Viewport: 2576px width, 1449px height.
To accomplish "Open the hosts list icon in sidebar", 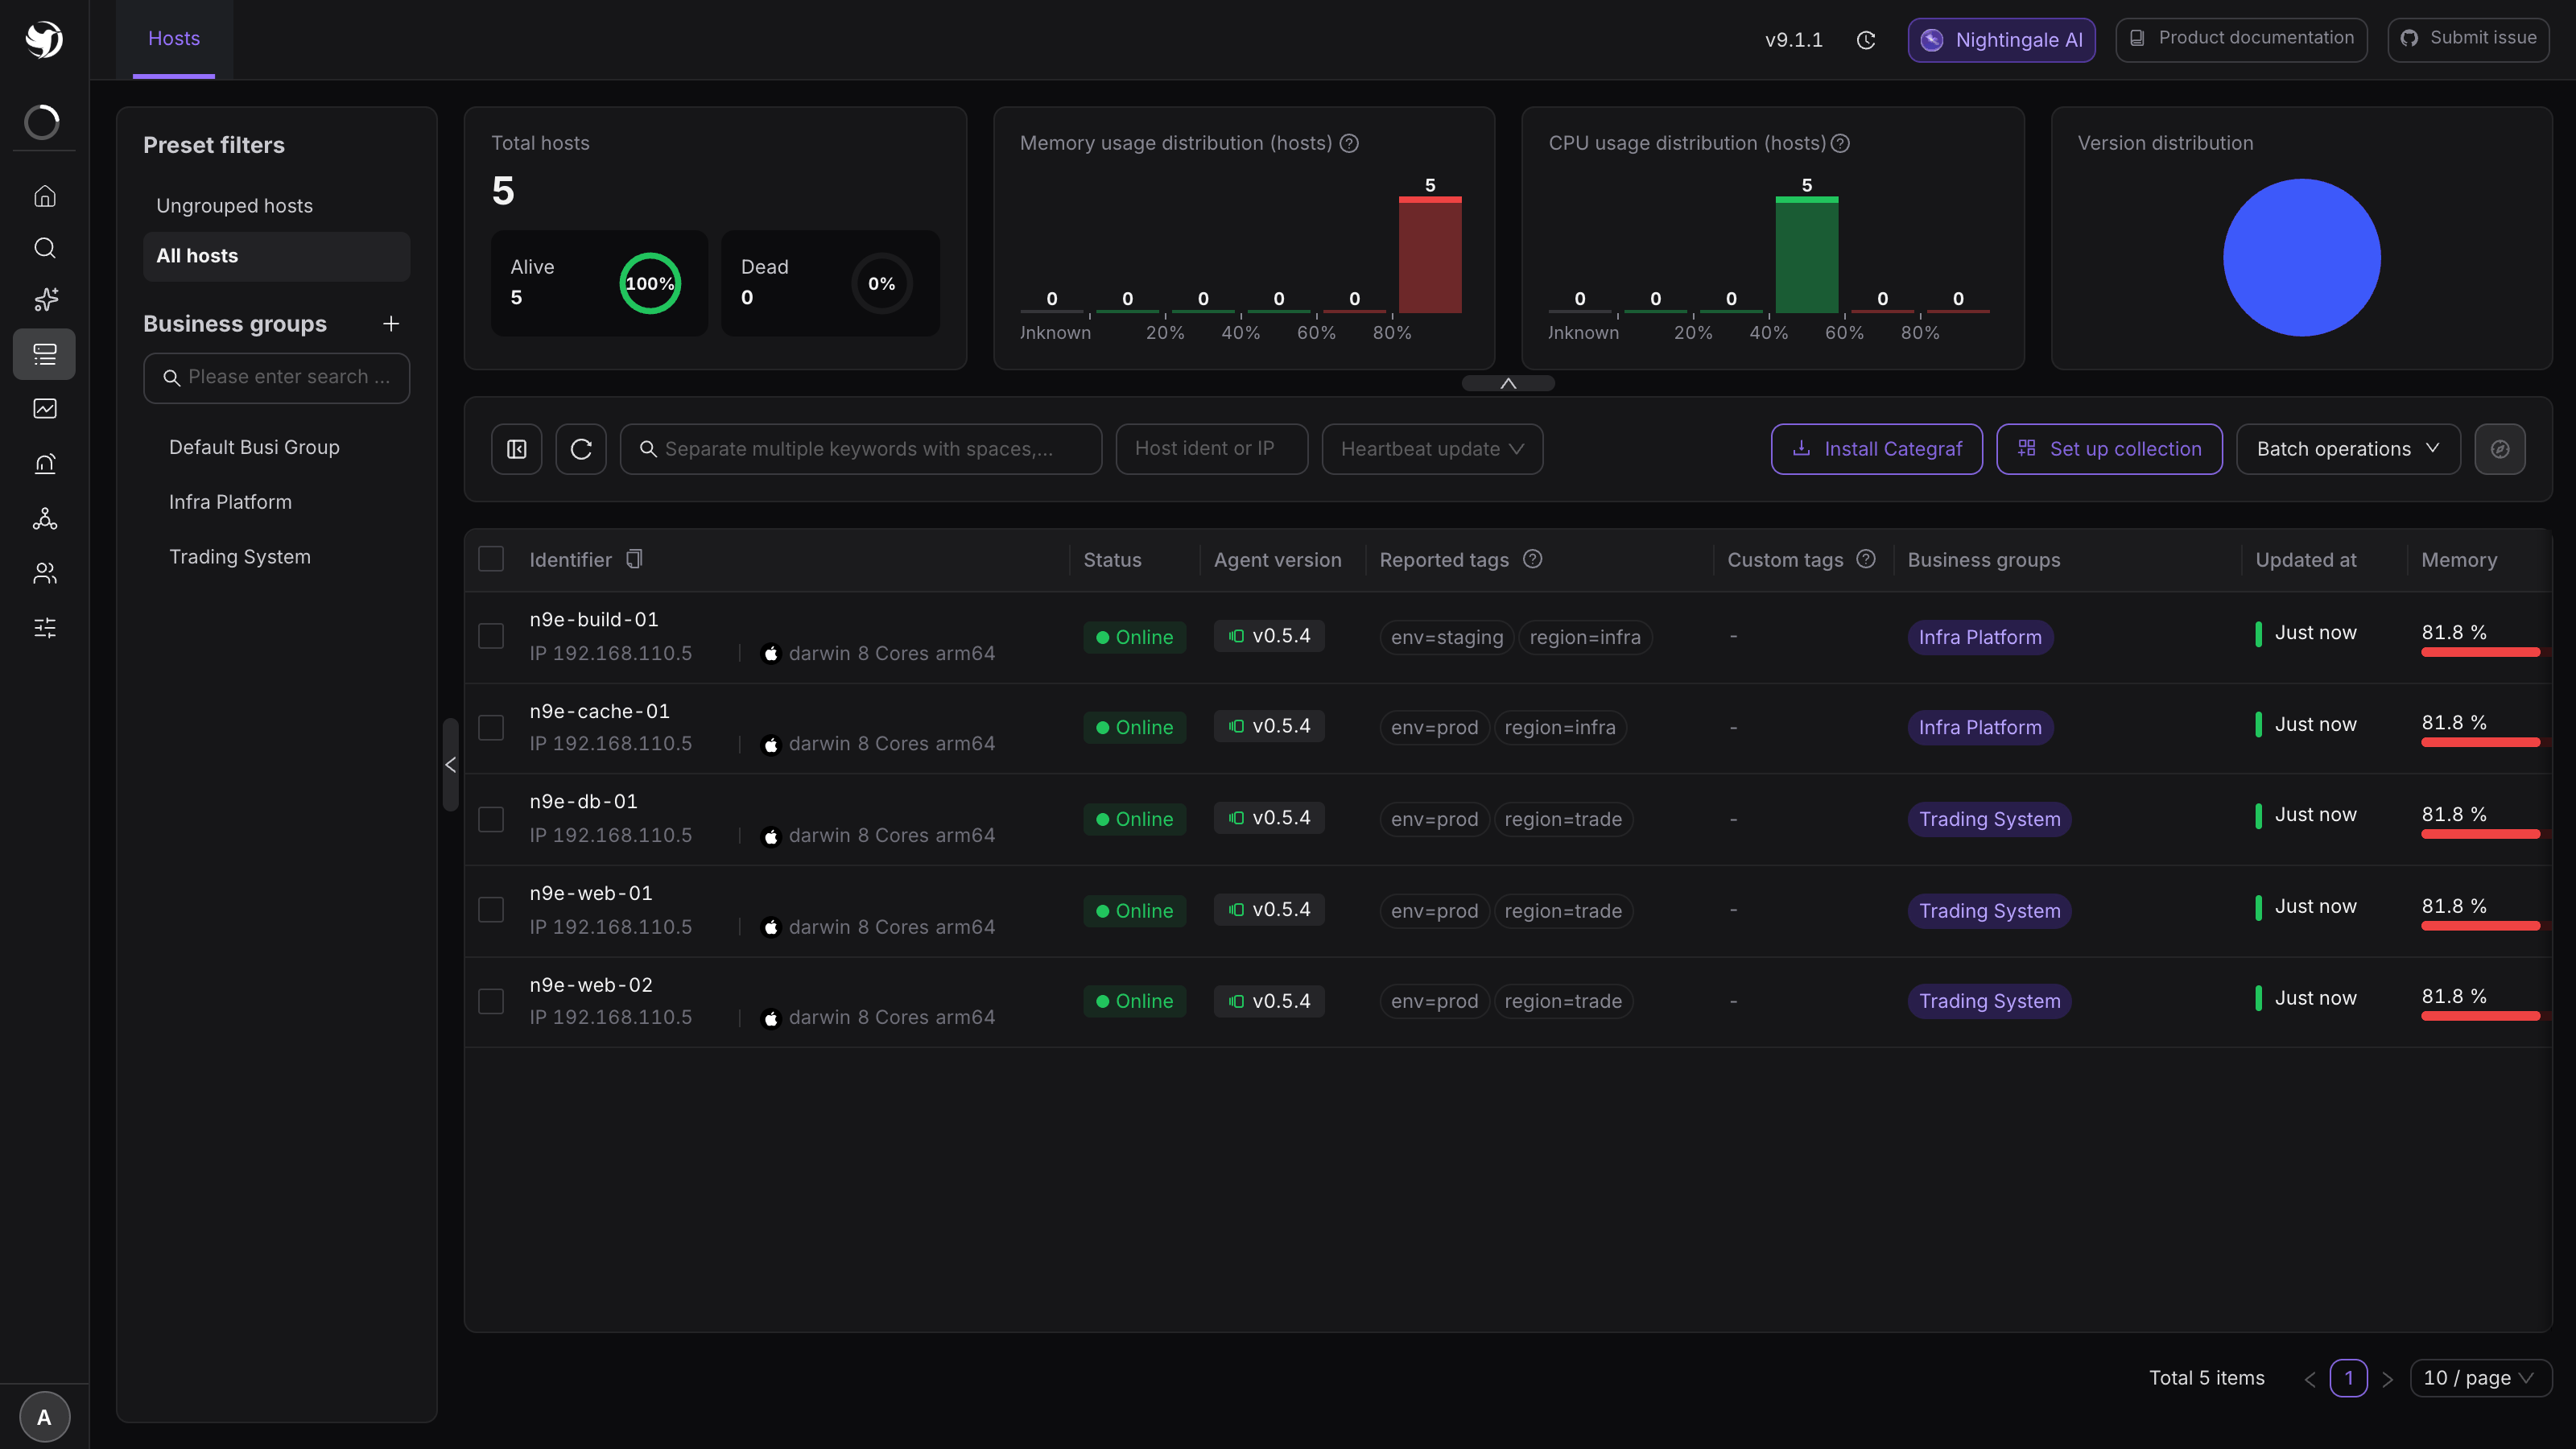I will tap(44, 354).
